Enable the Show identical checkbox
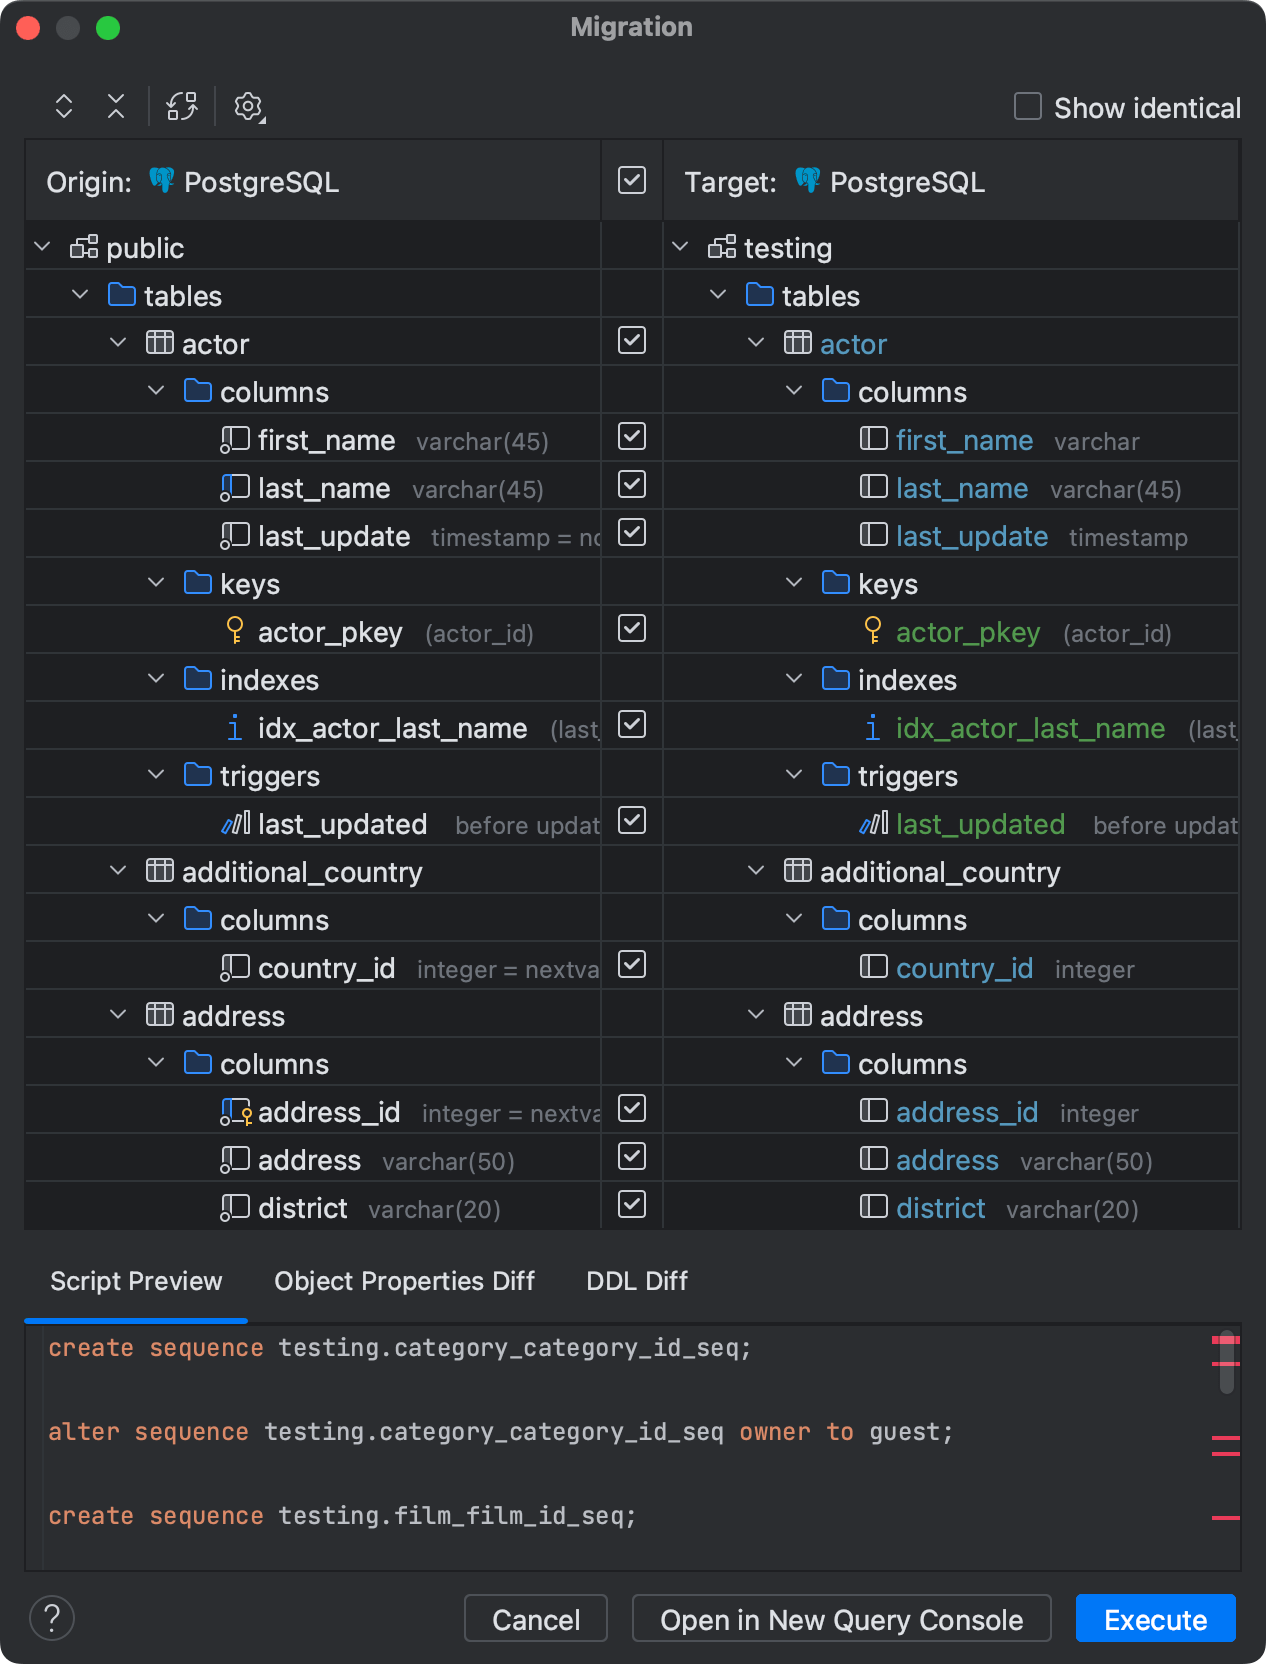Viewport: 1266px width, 1664px height. pyautogui.click(x=1028, y=106)
